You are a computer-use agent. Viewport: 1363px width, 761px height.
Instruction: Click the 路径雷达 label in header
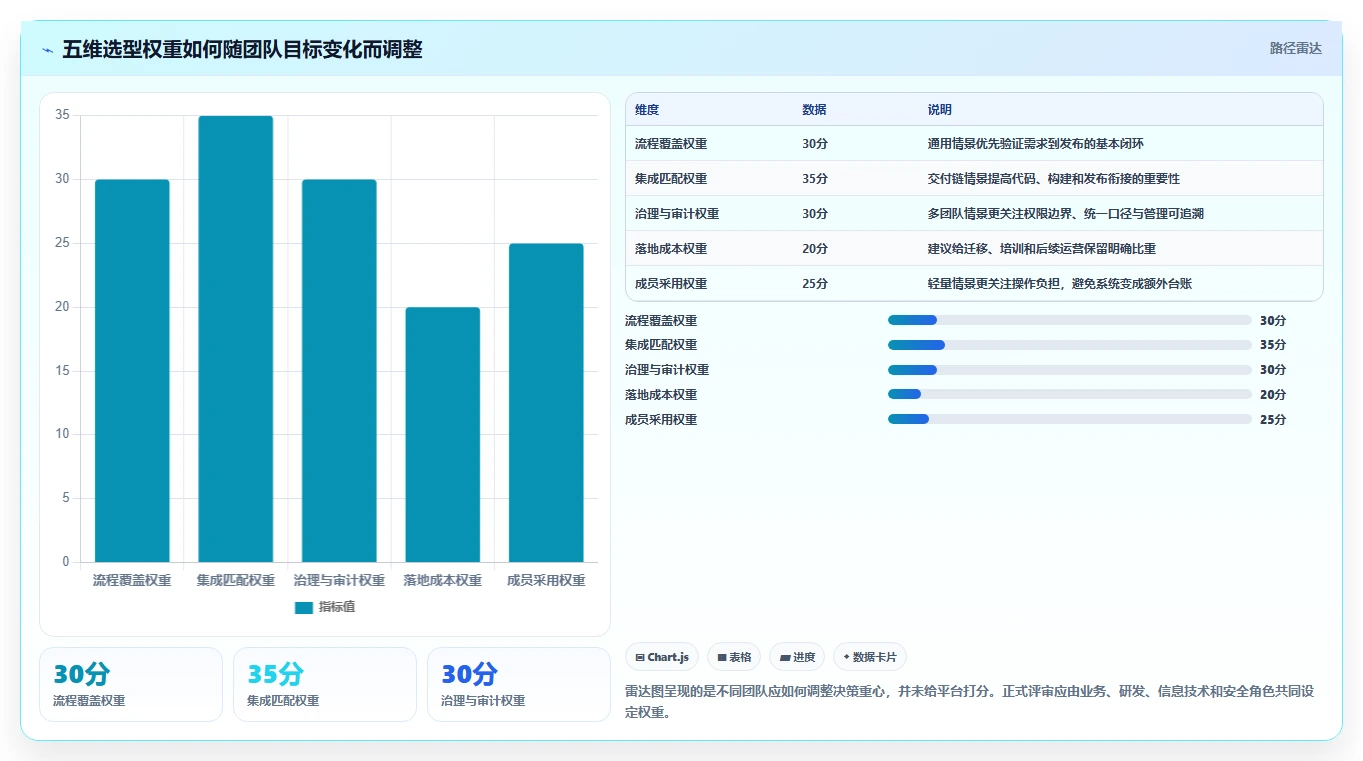coord(1296,48)
